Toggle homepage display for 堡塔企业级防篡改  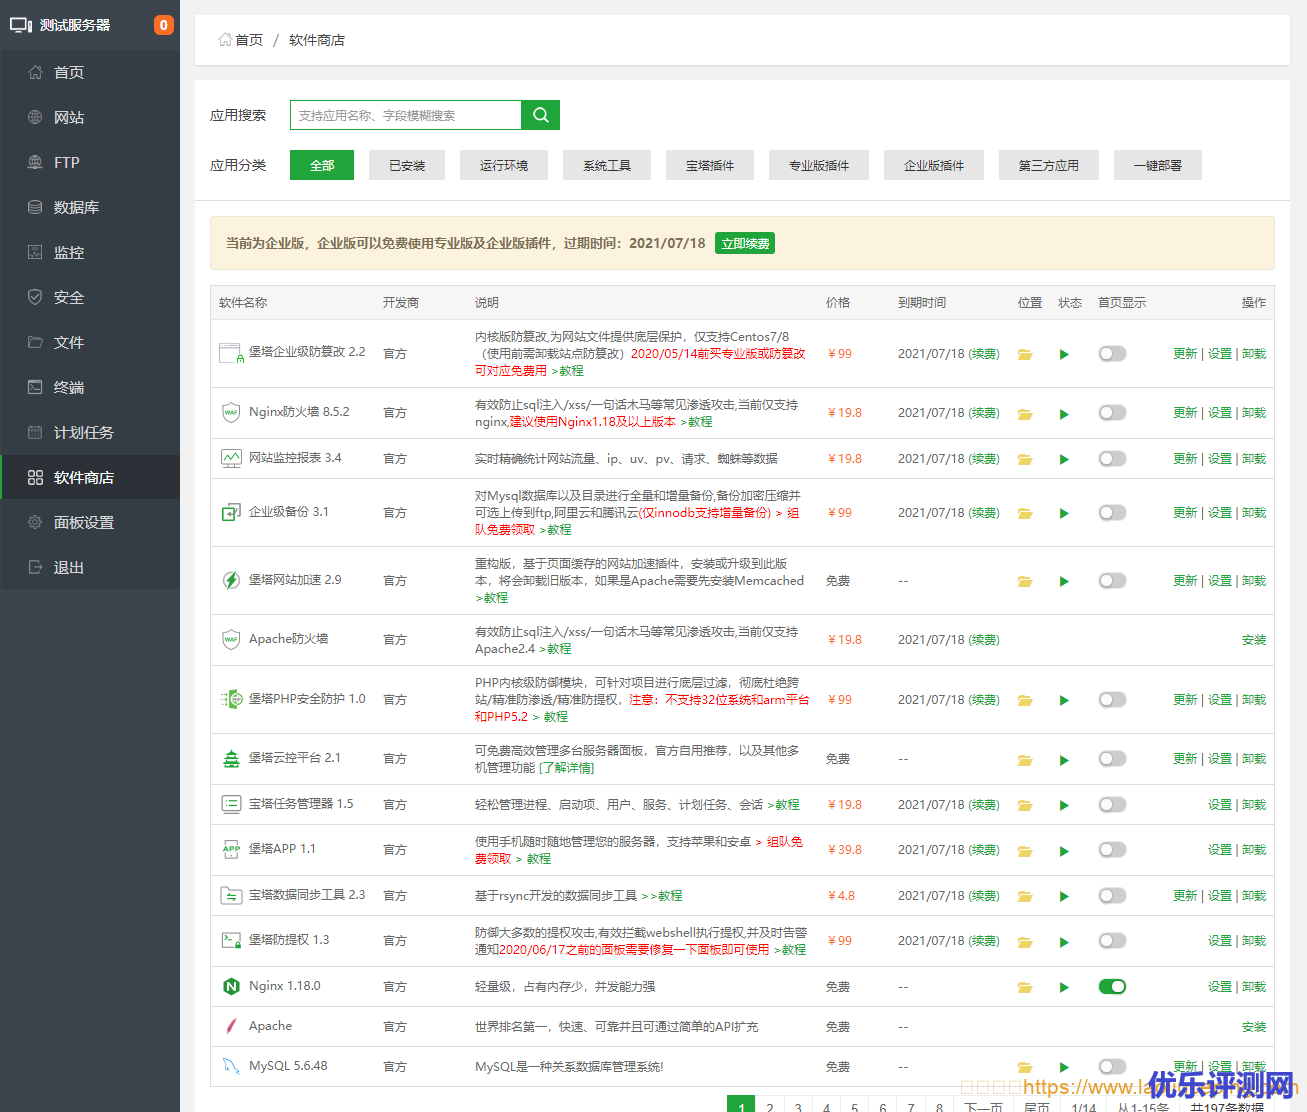[x=1112, y=353]
